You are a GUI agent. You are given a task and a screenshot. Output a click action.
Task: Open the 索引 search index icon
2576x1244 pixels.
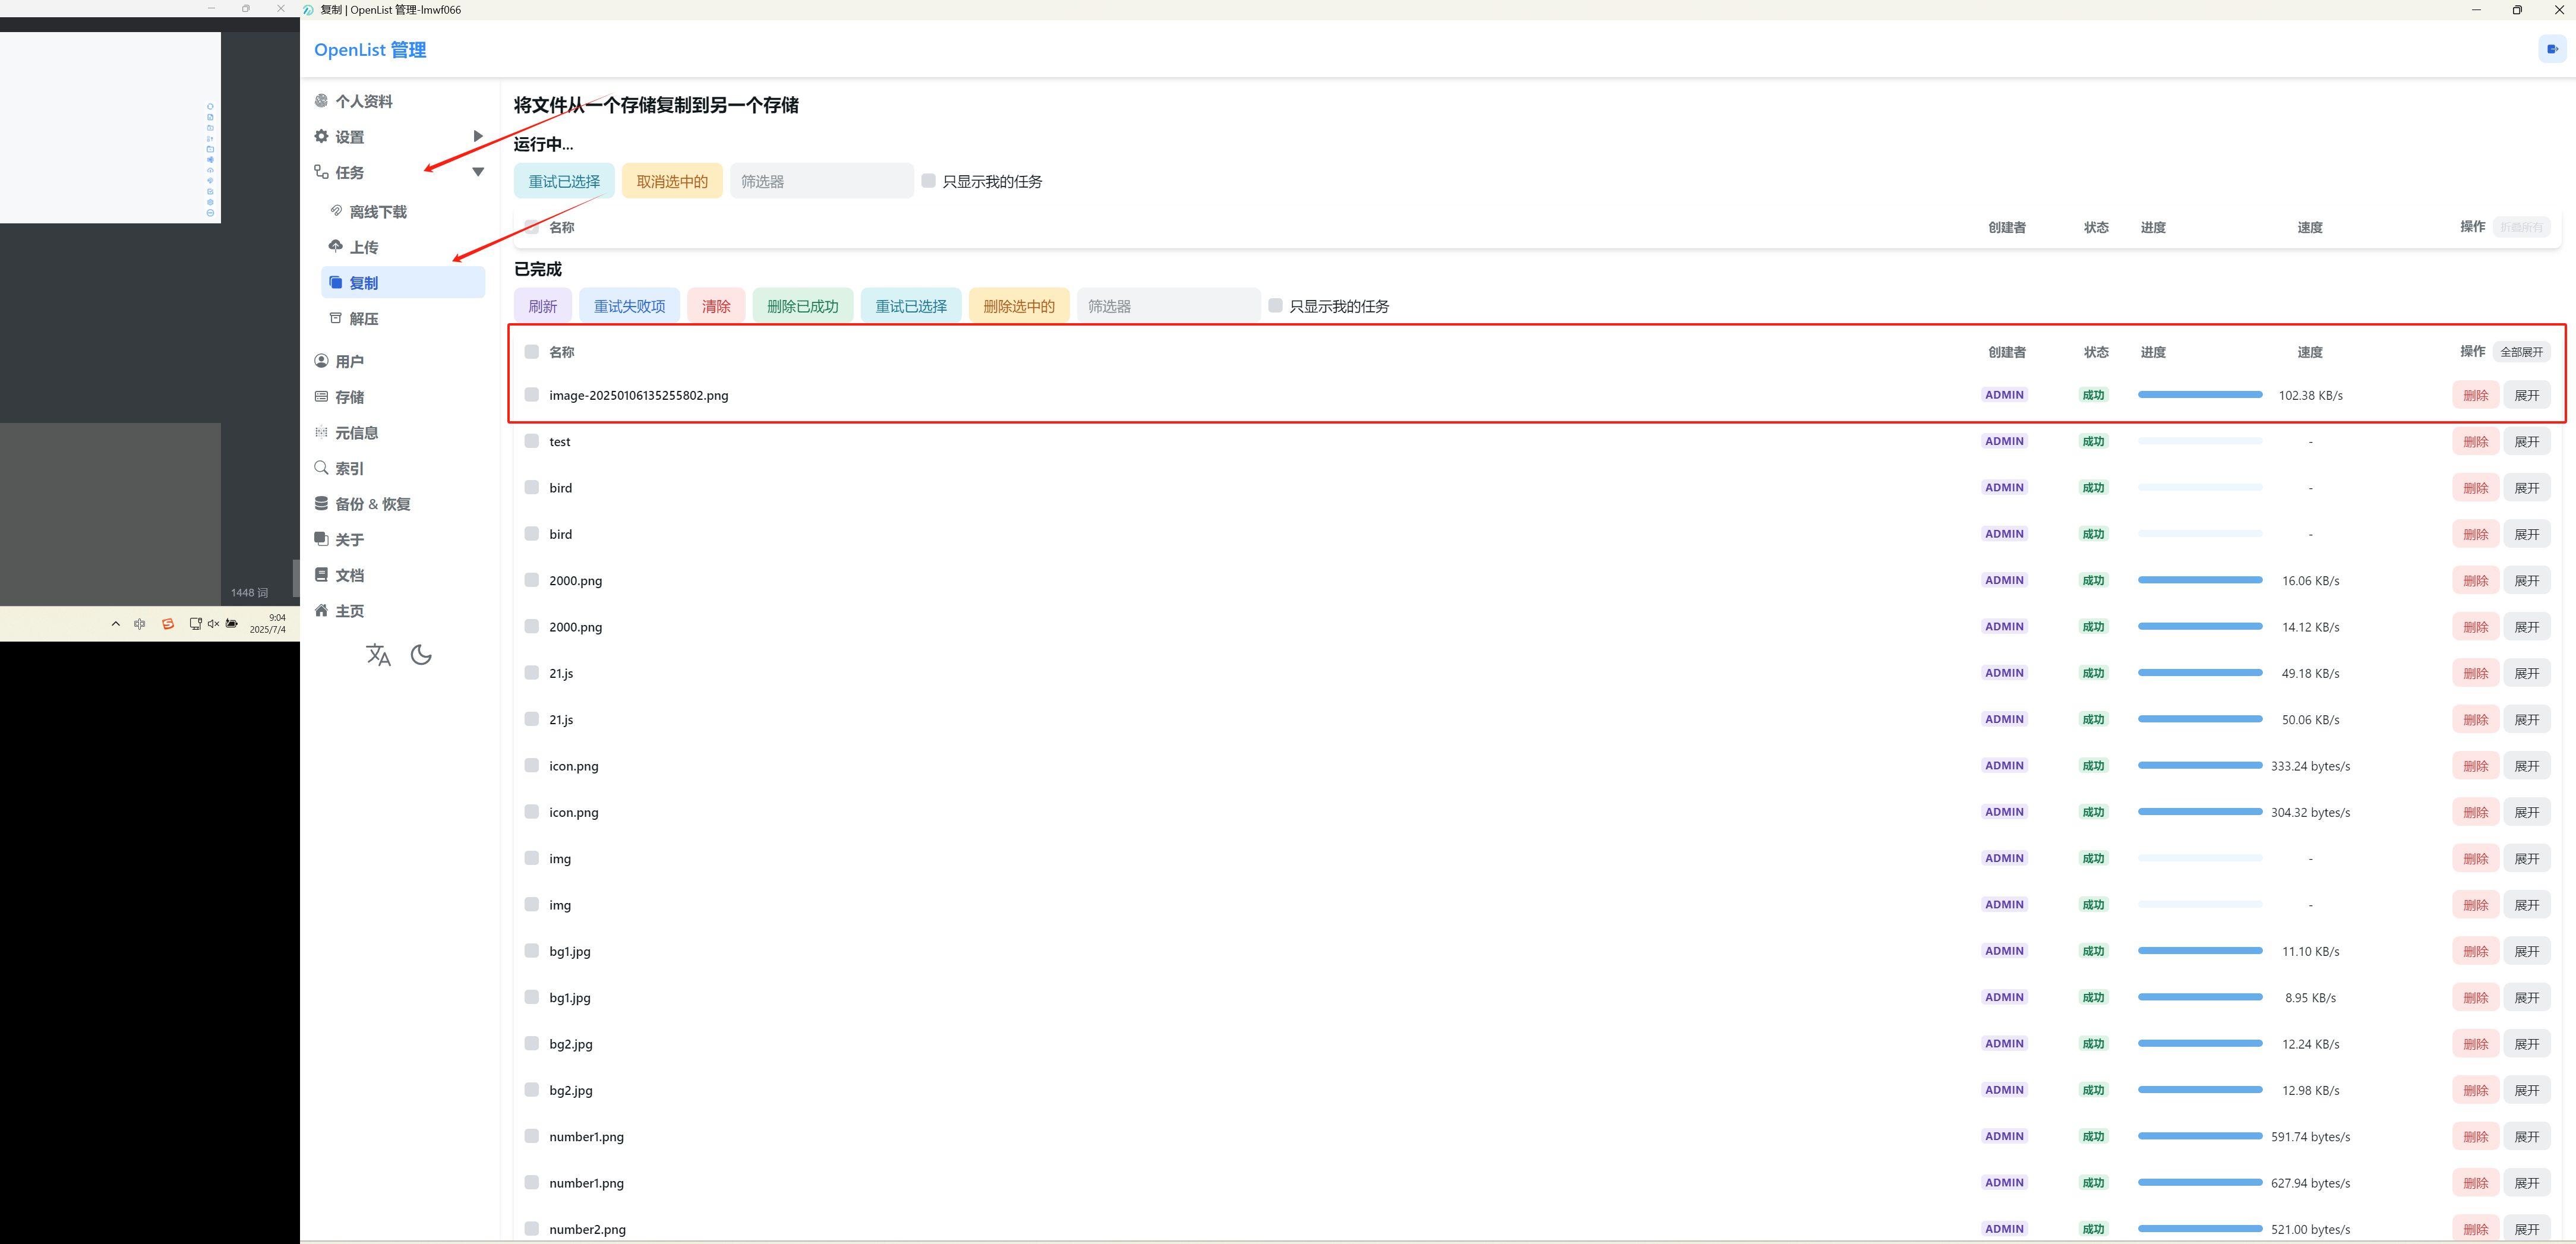(321, 468)
